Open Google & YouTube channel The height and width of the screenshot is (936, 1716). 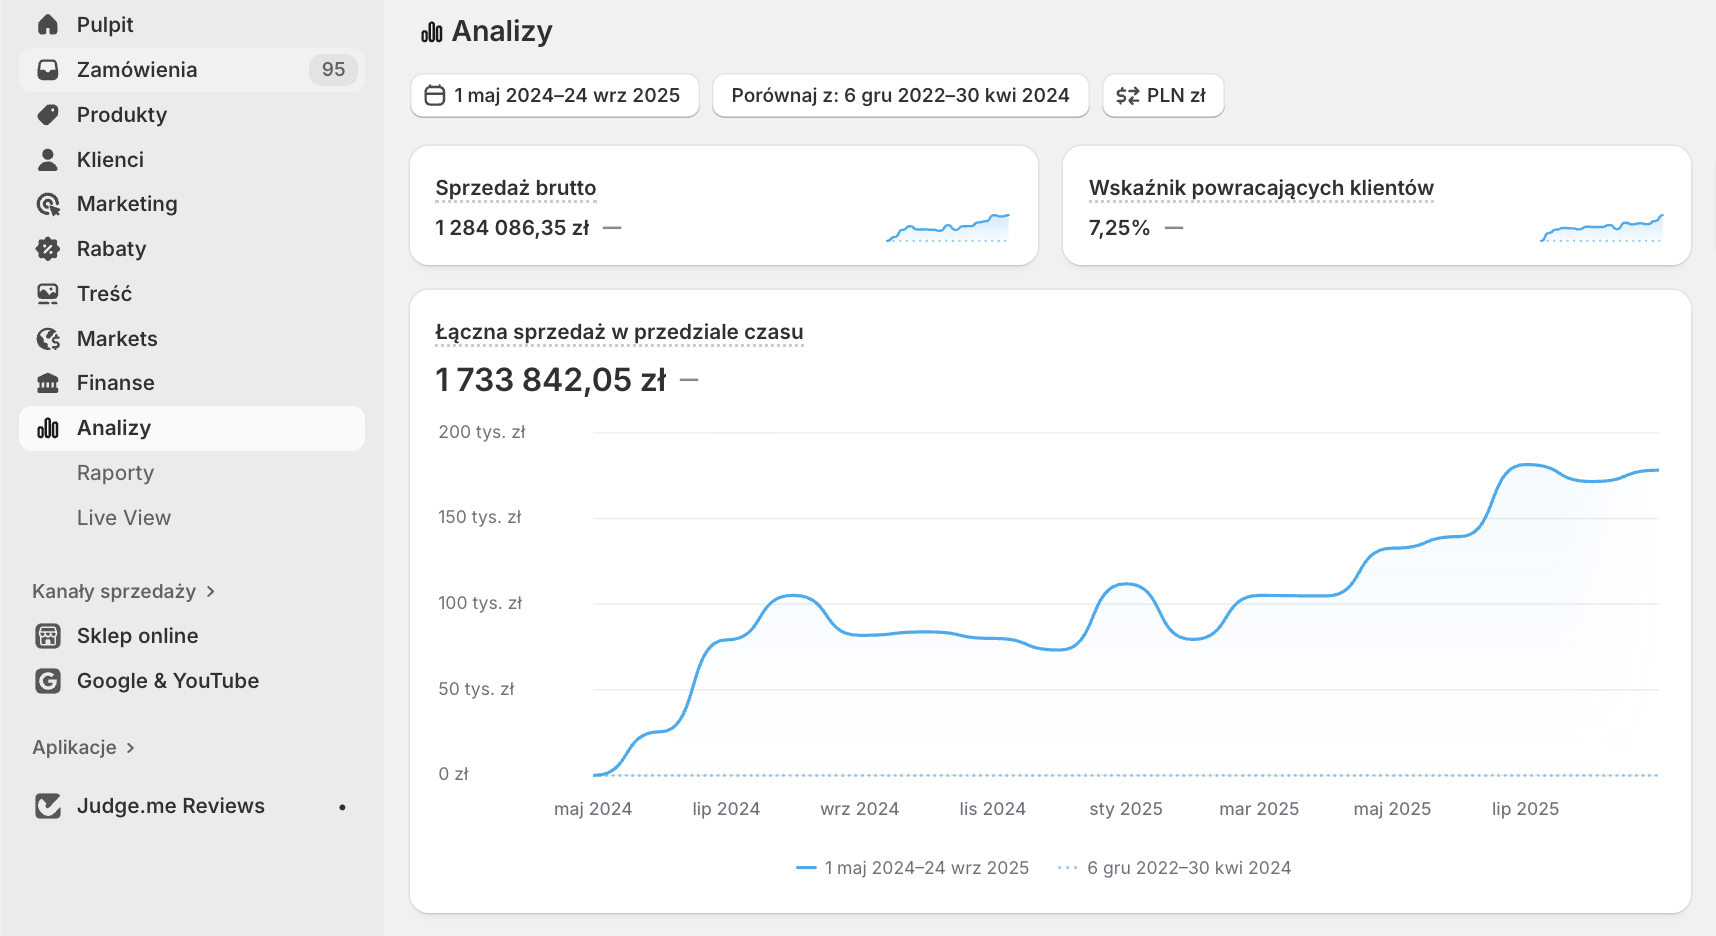coord(191,681)
